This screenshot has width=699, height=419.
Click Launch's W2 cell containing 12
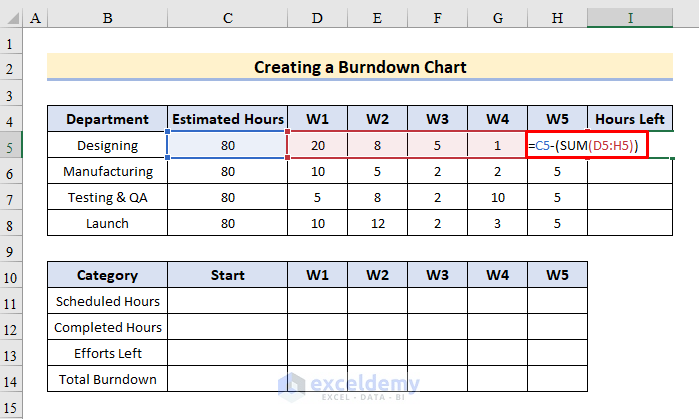[x=377, y=223]
